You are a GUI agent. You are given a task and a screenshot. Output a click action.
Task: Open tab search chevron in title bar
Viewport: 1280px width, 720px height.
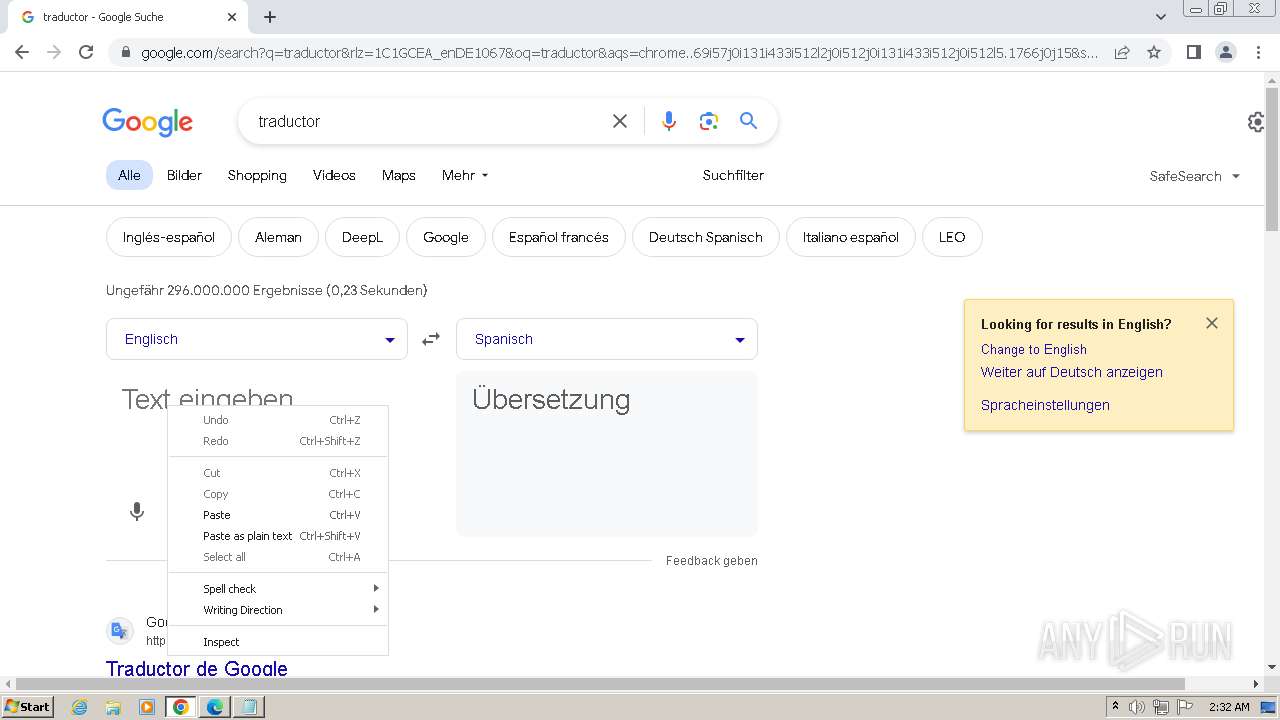pos(1161,17)
